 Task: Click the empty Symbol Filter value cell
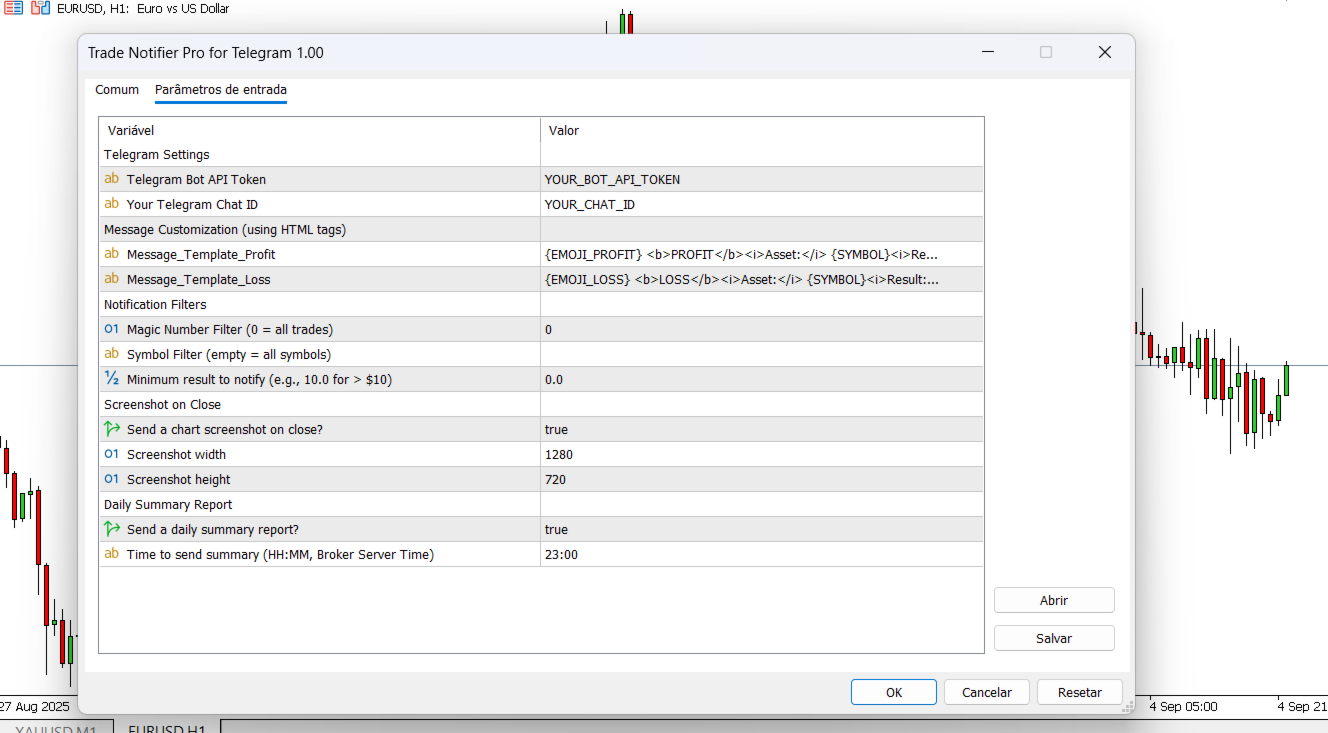pyautogui.click(x=762, y=354)
